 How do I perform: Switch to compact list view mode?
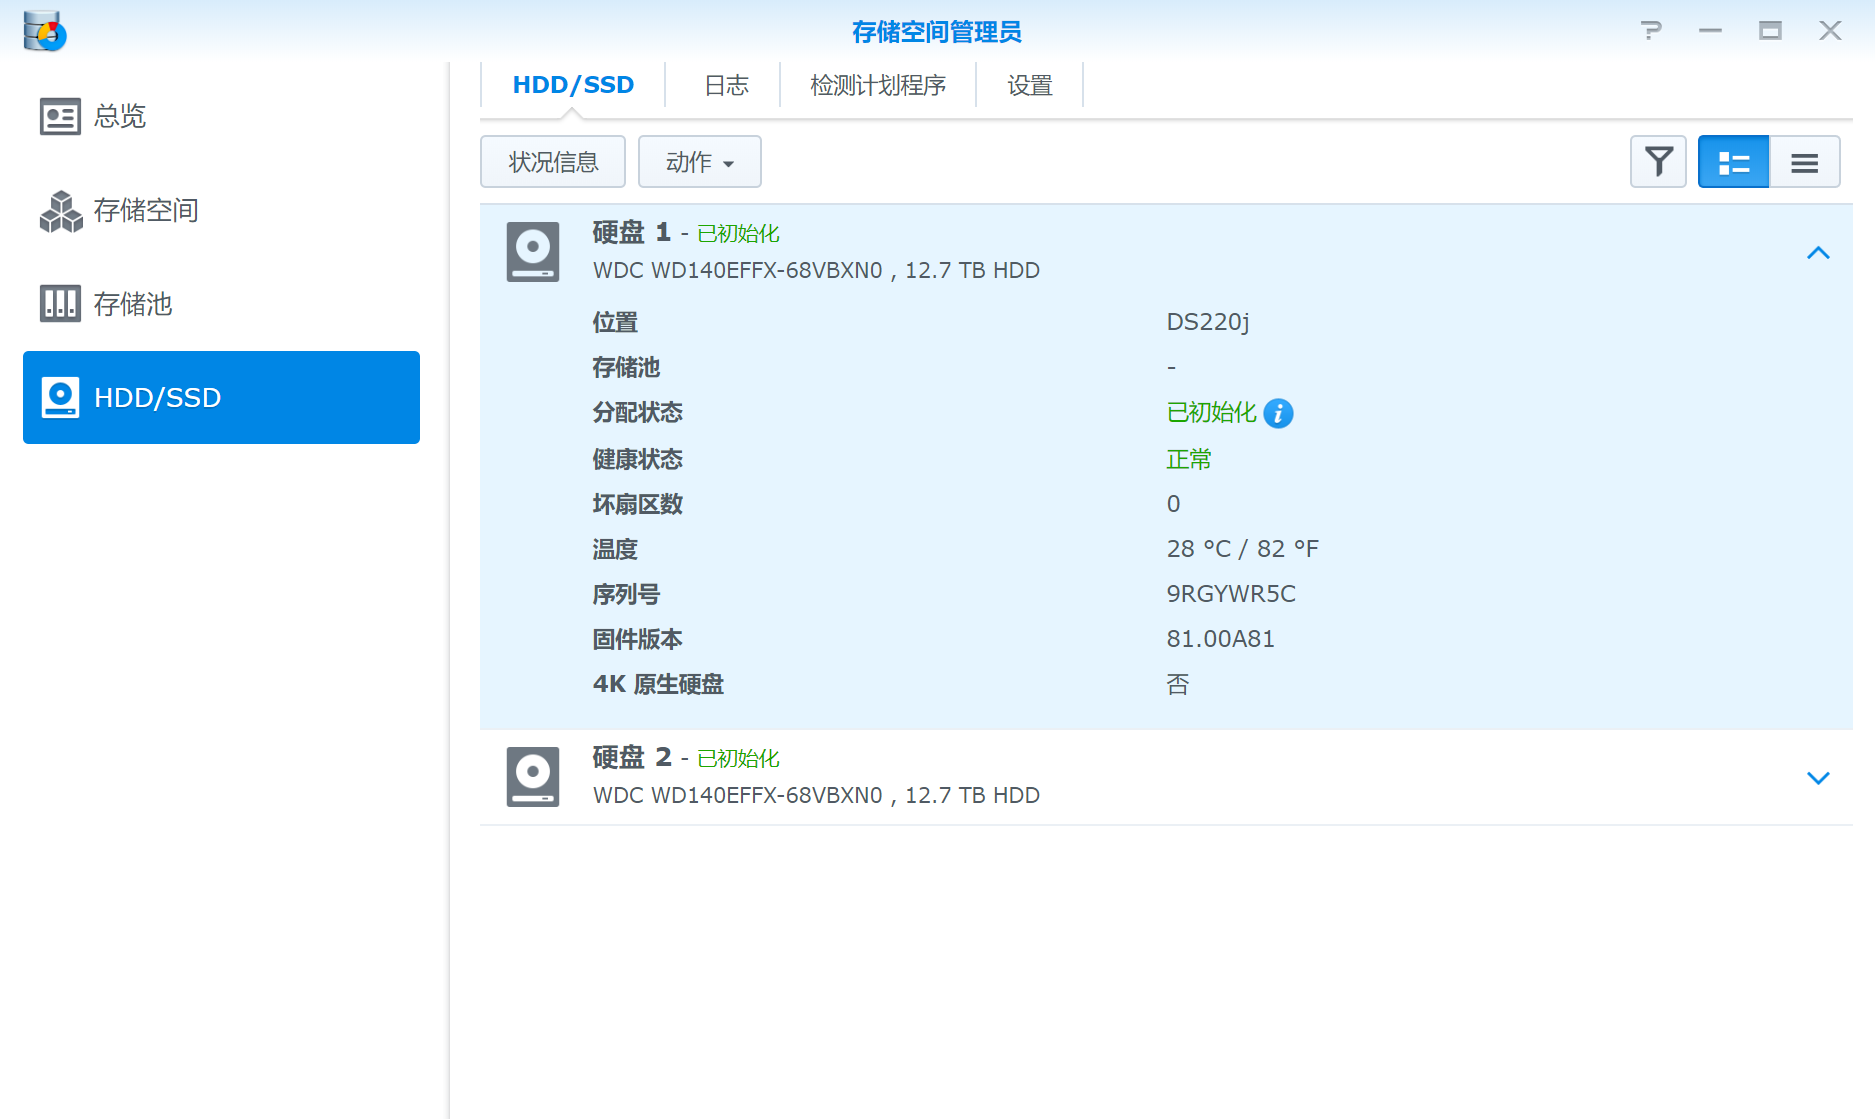[x=1804, y=162]
